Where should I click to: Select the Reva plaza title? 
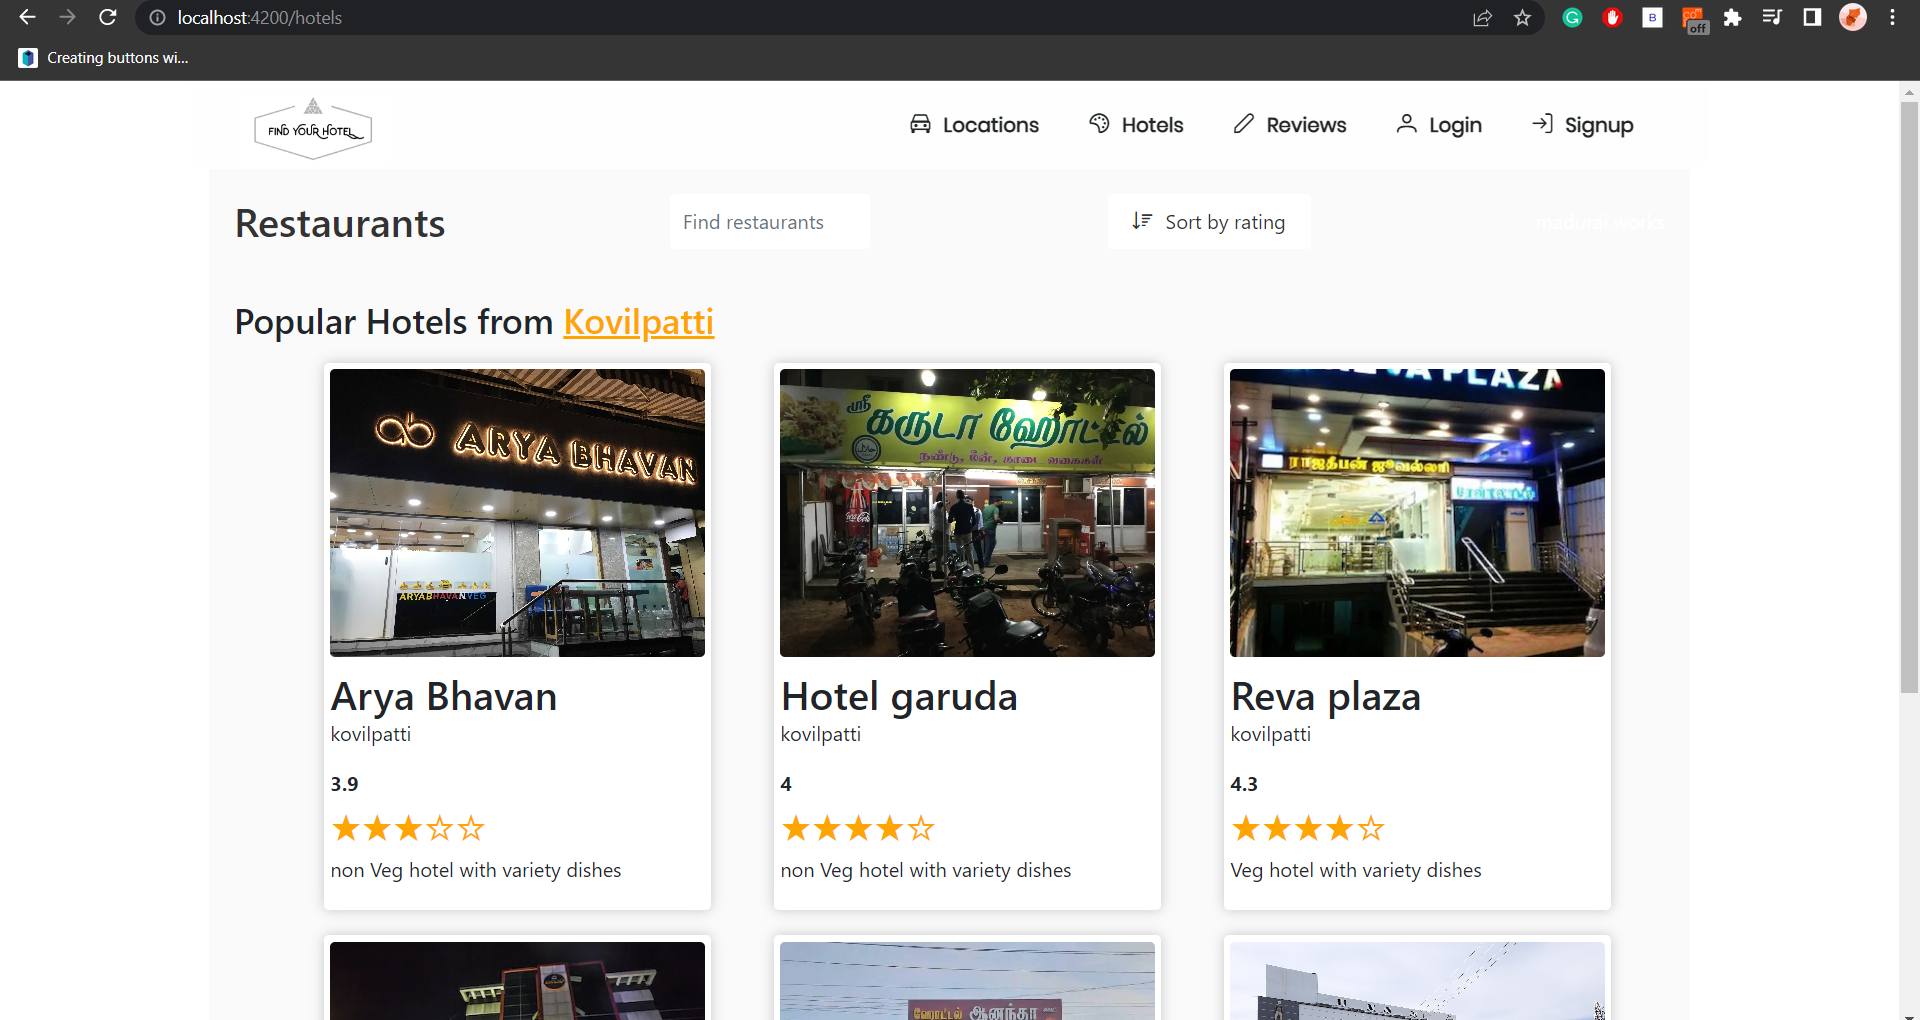tap(1325, 697)
